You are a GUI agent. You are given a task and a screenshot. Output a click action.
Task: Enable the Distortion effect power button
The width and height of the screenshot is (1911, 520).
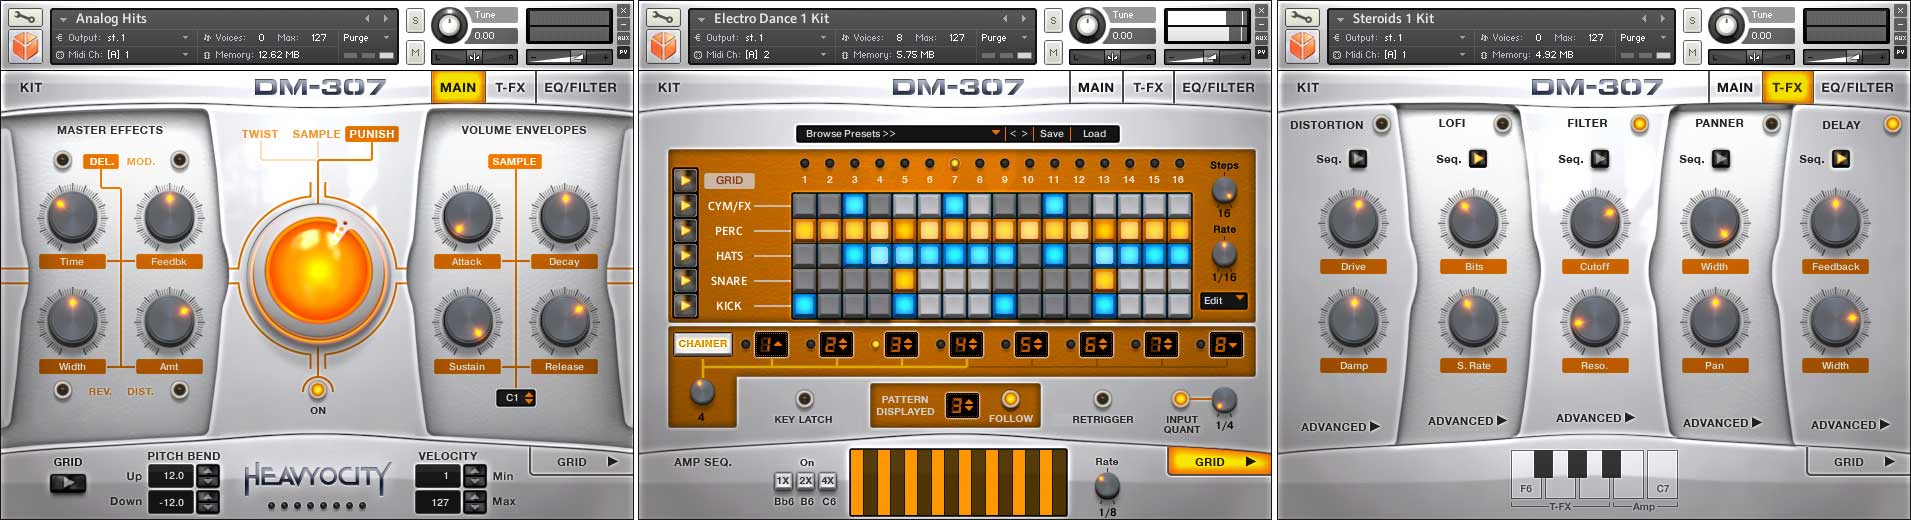tap(1382, 125)
